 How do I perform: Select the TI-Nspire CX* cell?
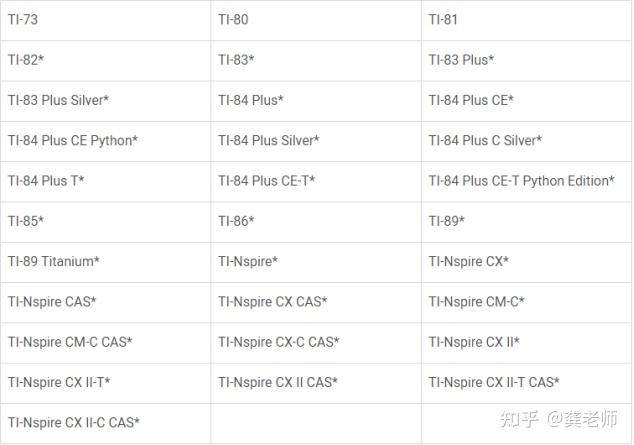coord(526,262)
